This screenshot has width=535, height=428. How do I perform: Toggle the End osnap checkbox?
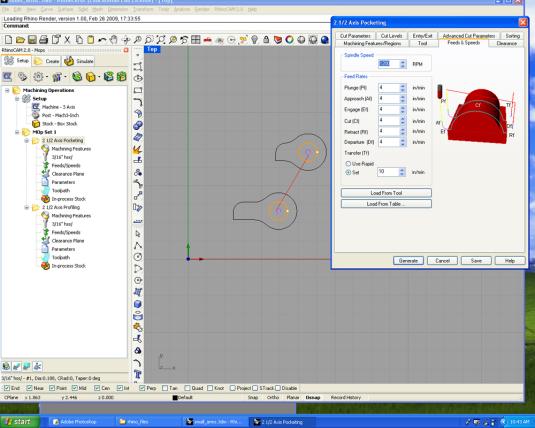click(x=6, y=388)
